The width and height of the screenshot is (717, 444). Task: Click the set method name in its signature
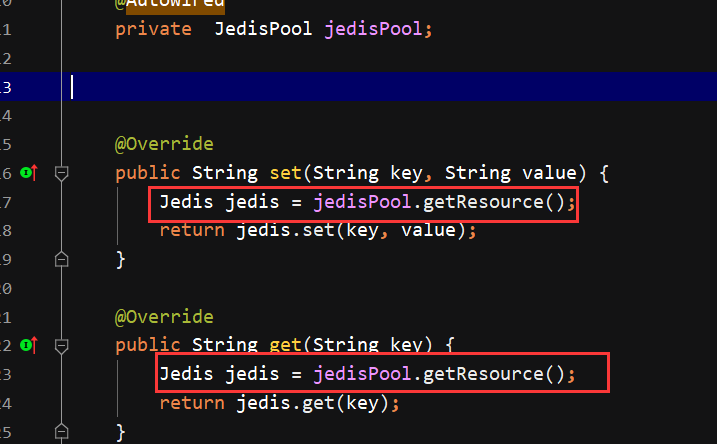tap(285, 173)
